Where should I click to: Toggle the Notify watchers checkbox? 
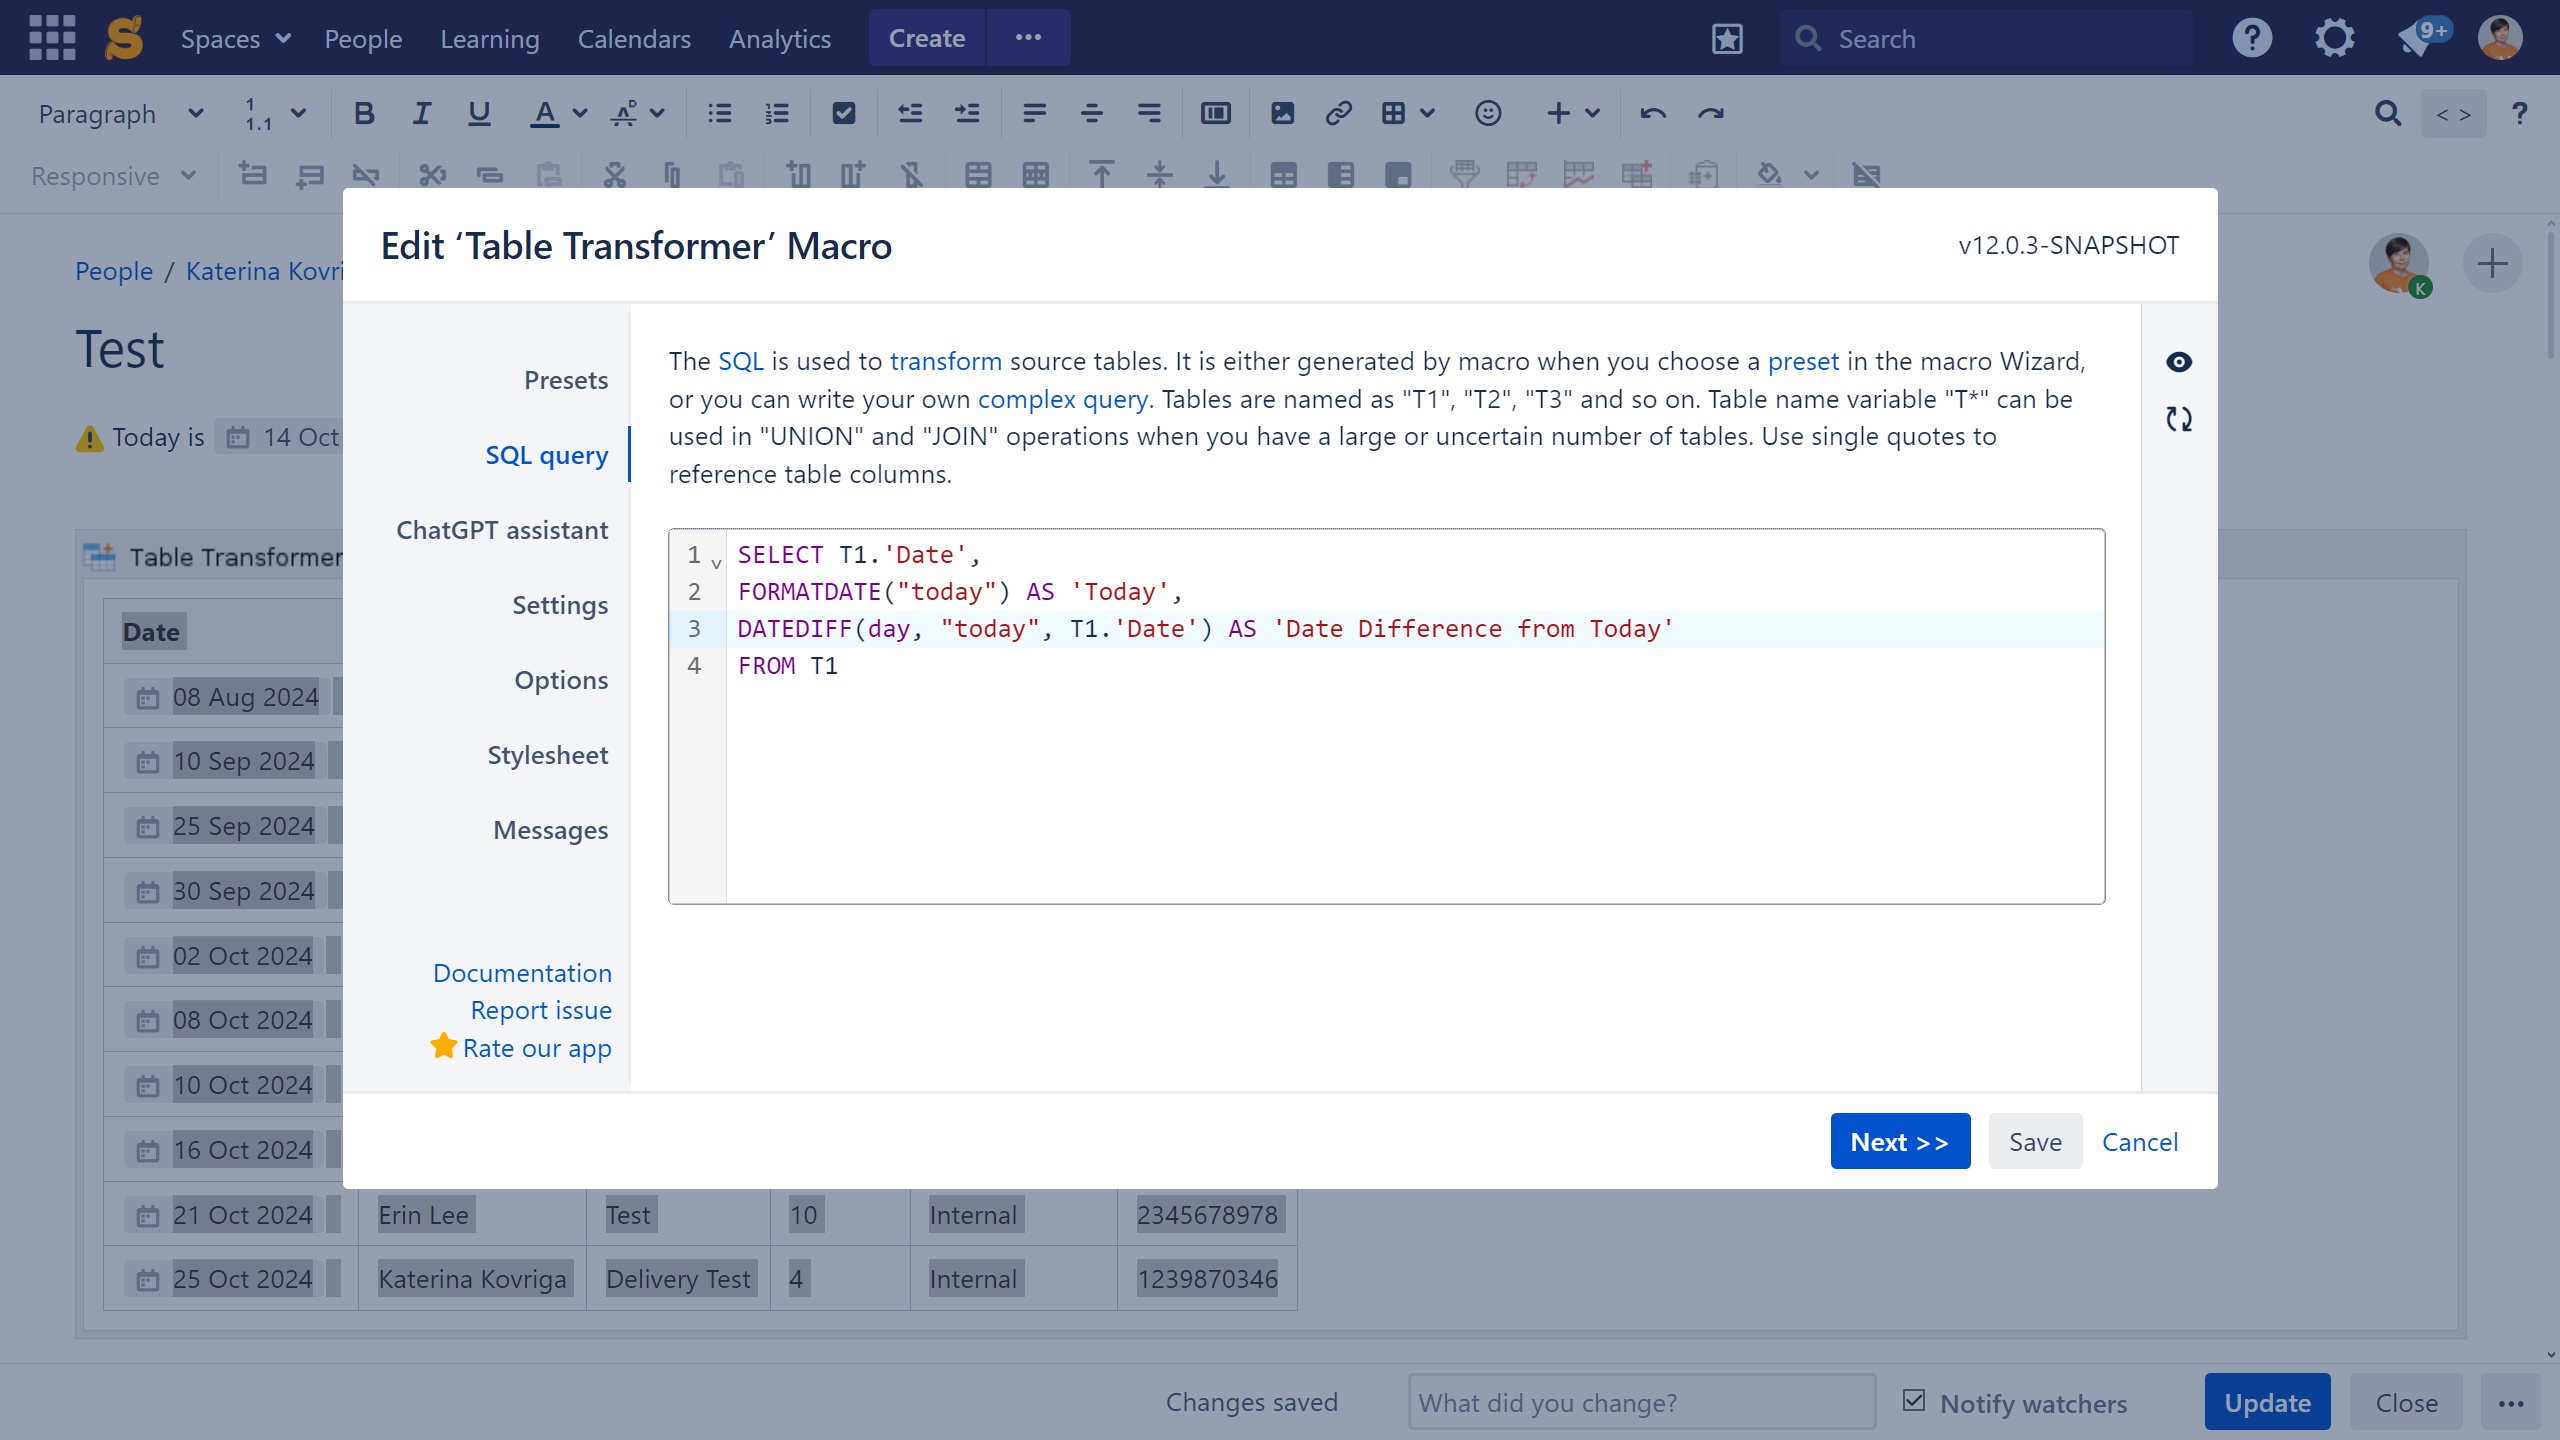click(x=1914, y=1401)
